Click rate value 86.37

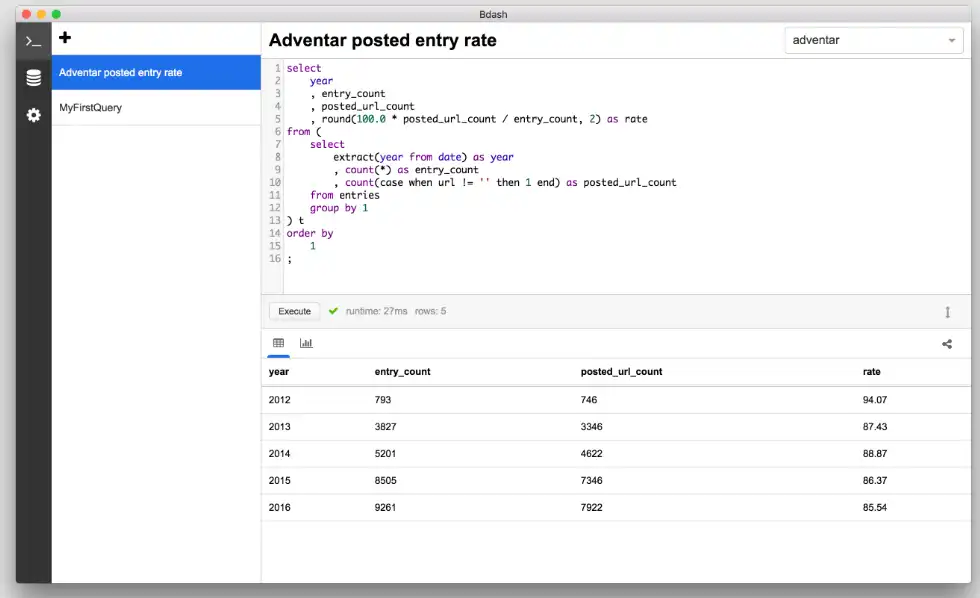click(x=874, y=481)
